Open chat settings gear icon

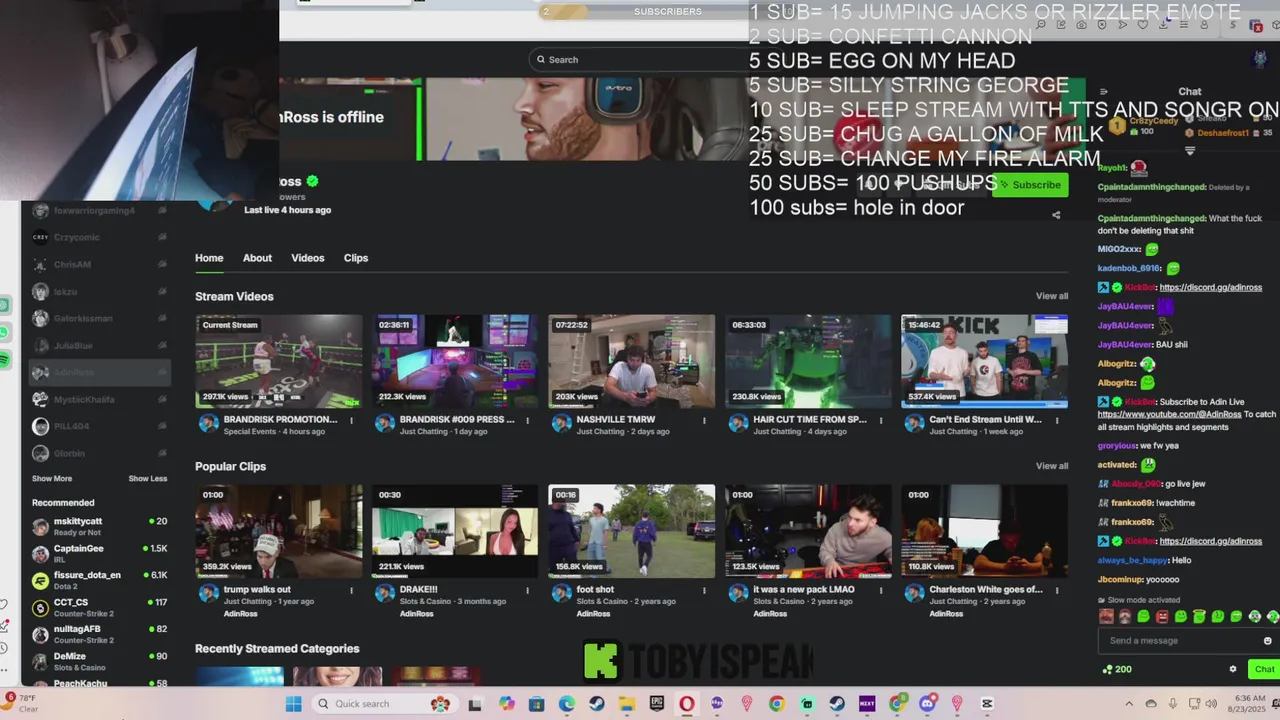tap(1233, 669)
